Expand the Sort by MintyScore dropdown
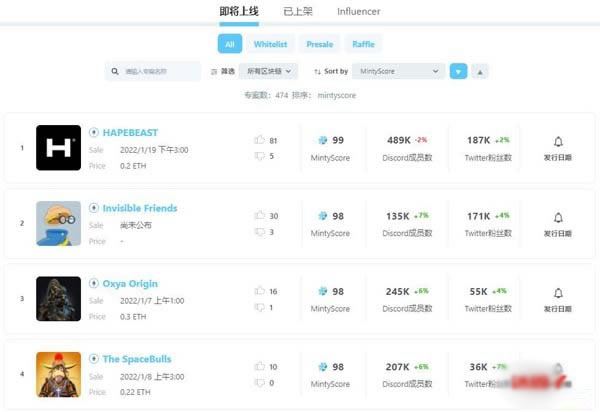600x412 pixels. click(399, 72)
